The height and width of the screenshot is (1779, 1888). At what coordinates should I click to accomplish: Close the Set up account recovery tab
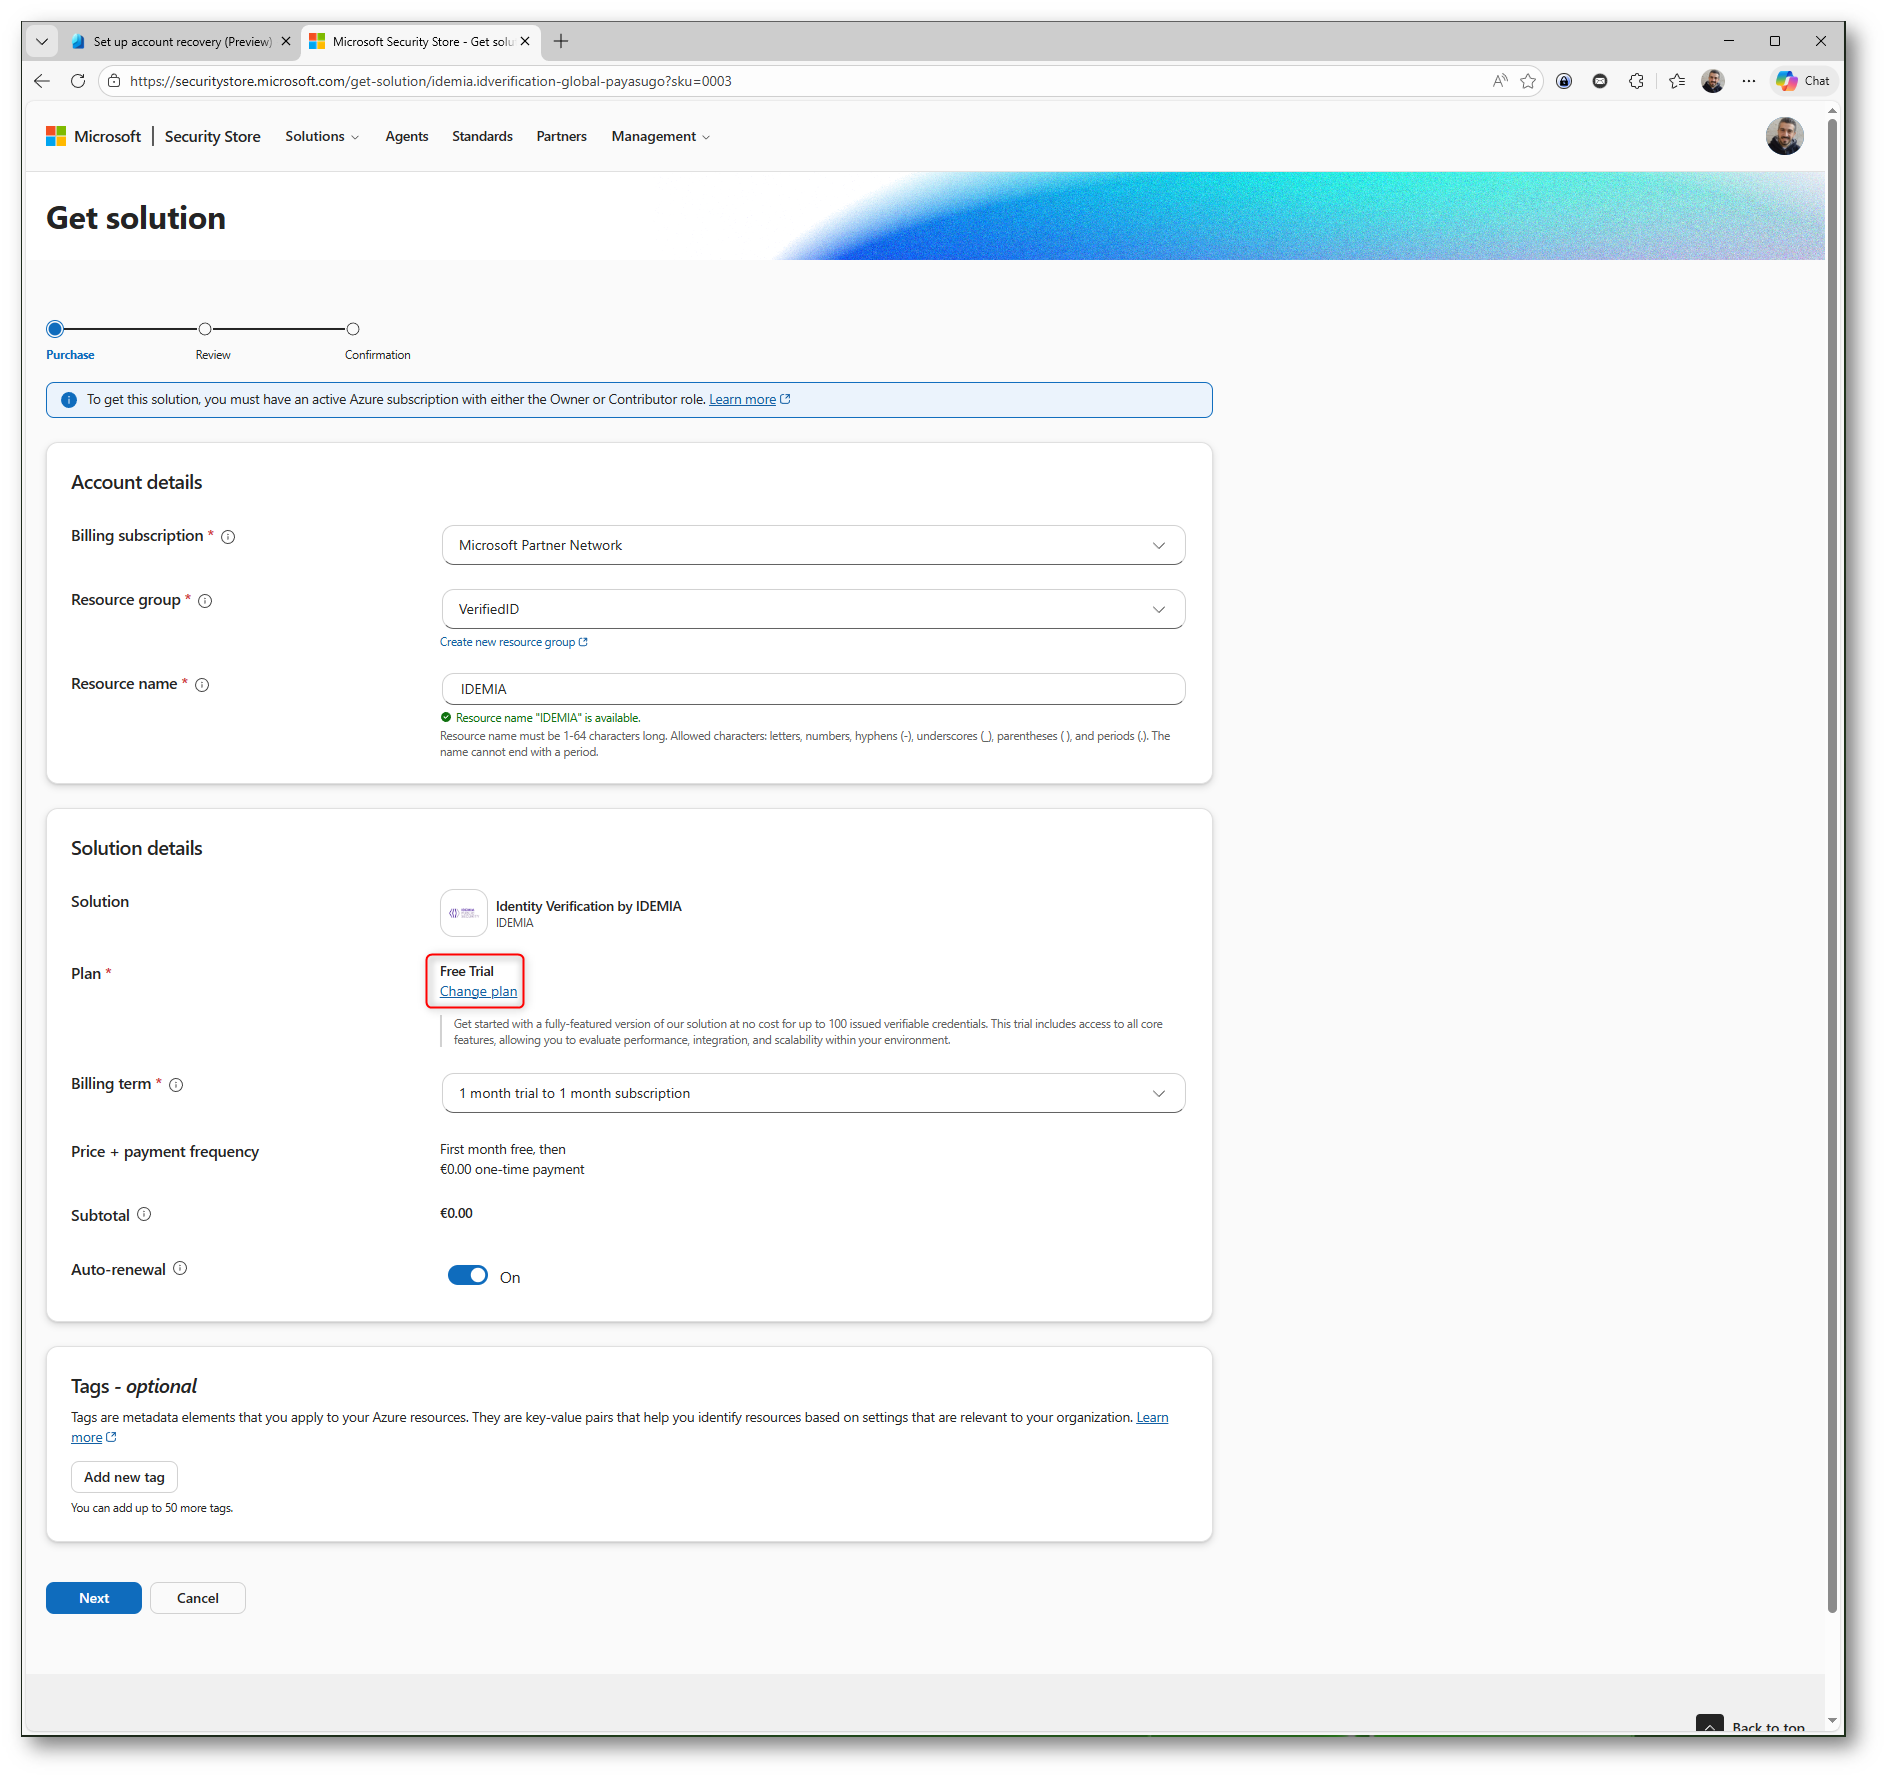click(286, 41)
